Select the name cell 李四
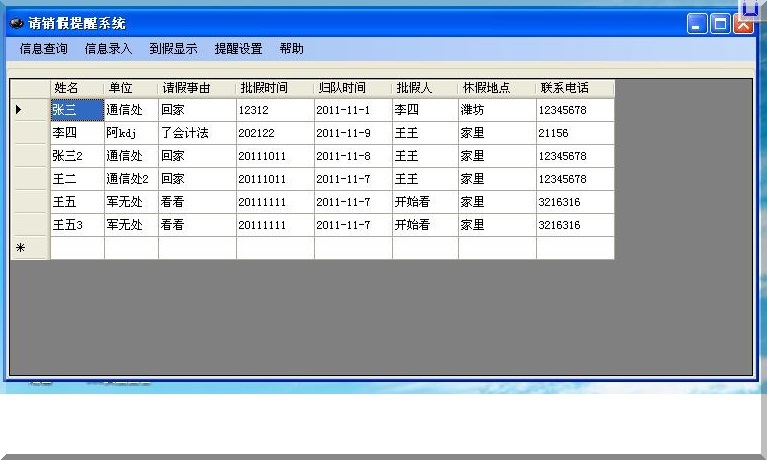Image resolution: width=767 pixels, height=460 pixels. click(77, 133)
